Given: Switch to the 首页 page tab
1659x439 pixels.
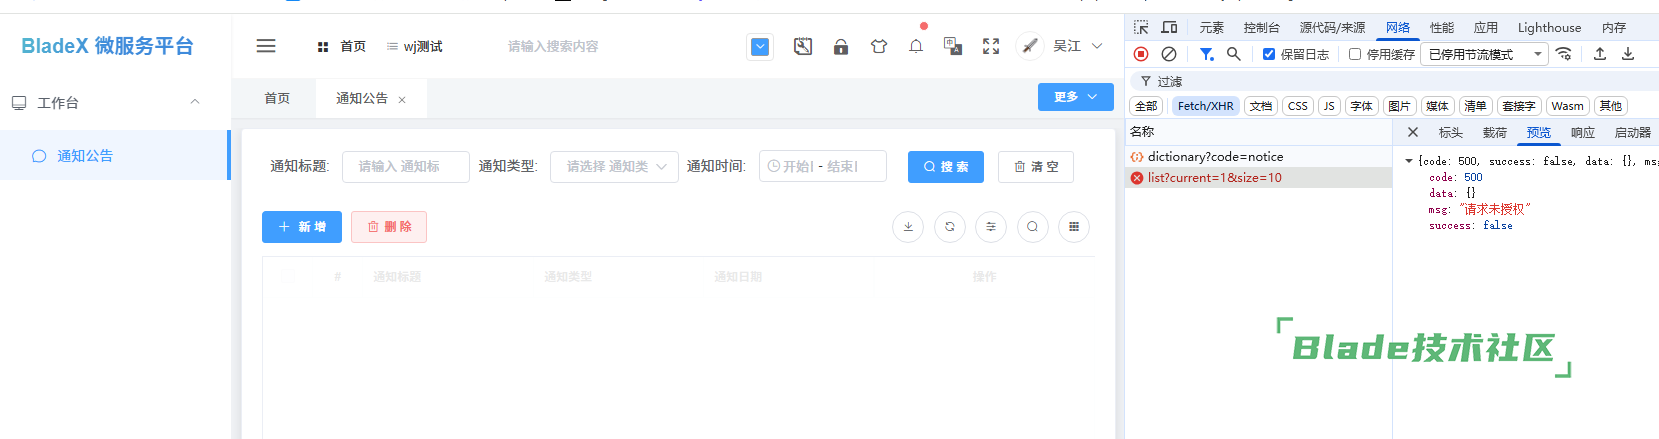Looking at the screenshot, I should [x=277, y=98].
